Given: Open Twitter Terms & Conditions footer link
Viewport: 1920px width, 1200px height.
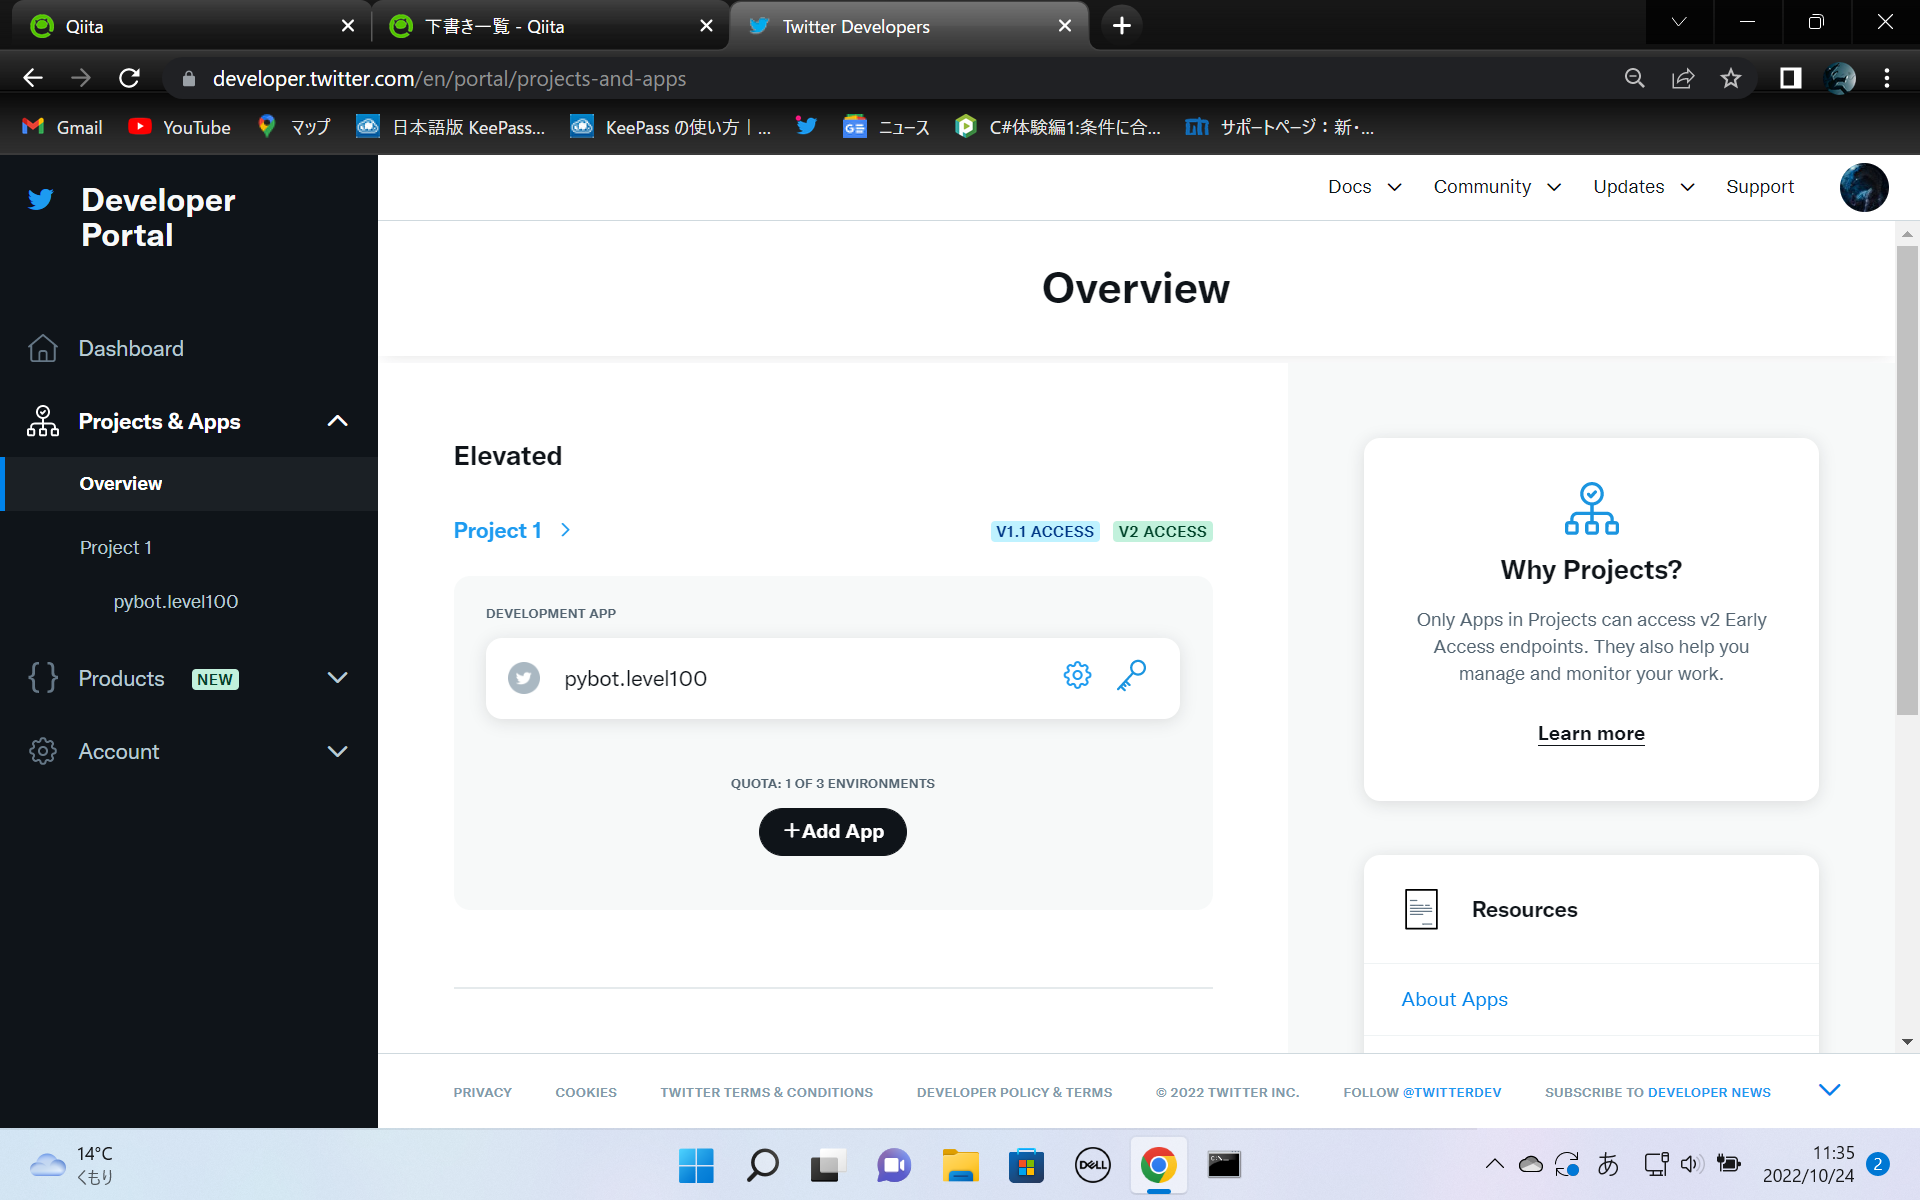Looking at the screenshot, I should [x=767, y=1092].
